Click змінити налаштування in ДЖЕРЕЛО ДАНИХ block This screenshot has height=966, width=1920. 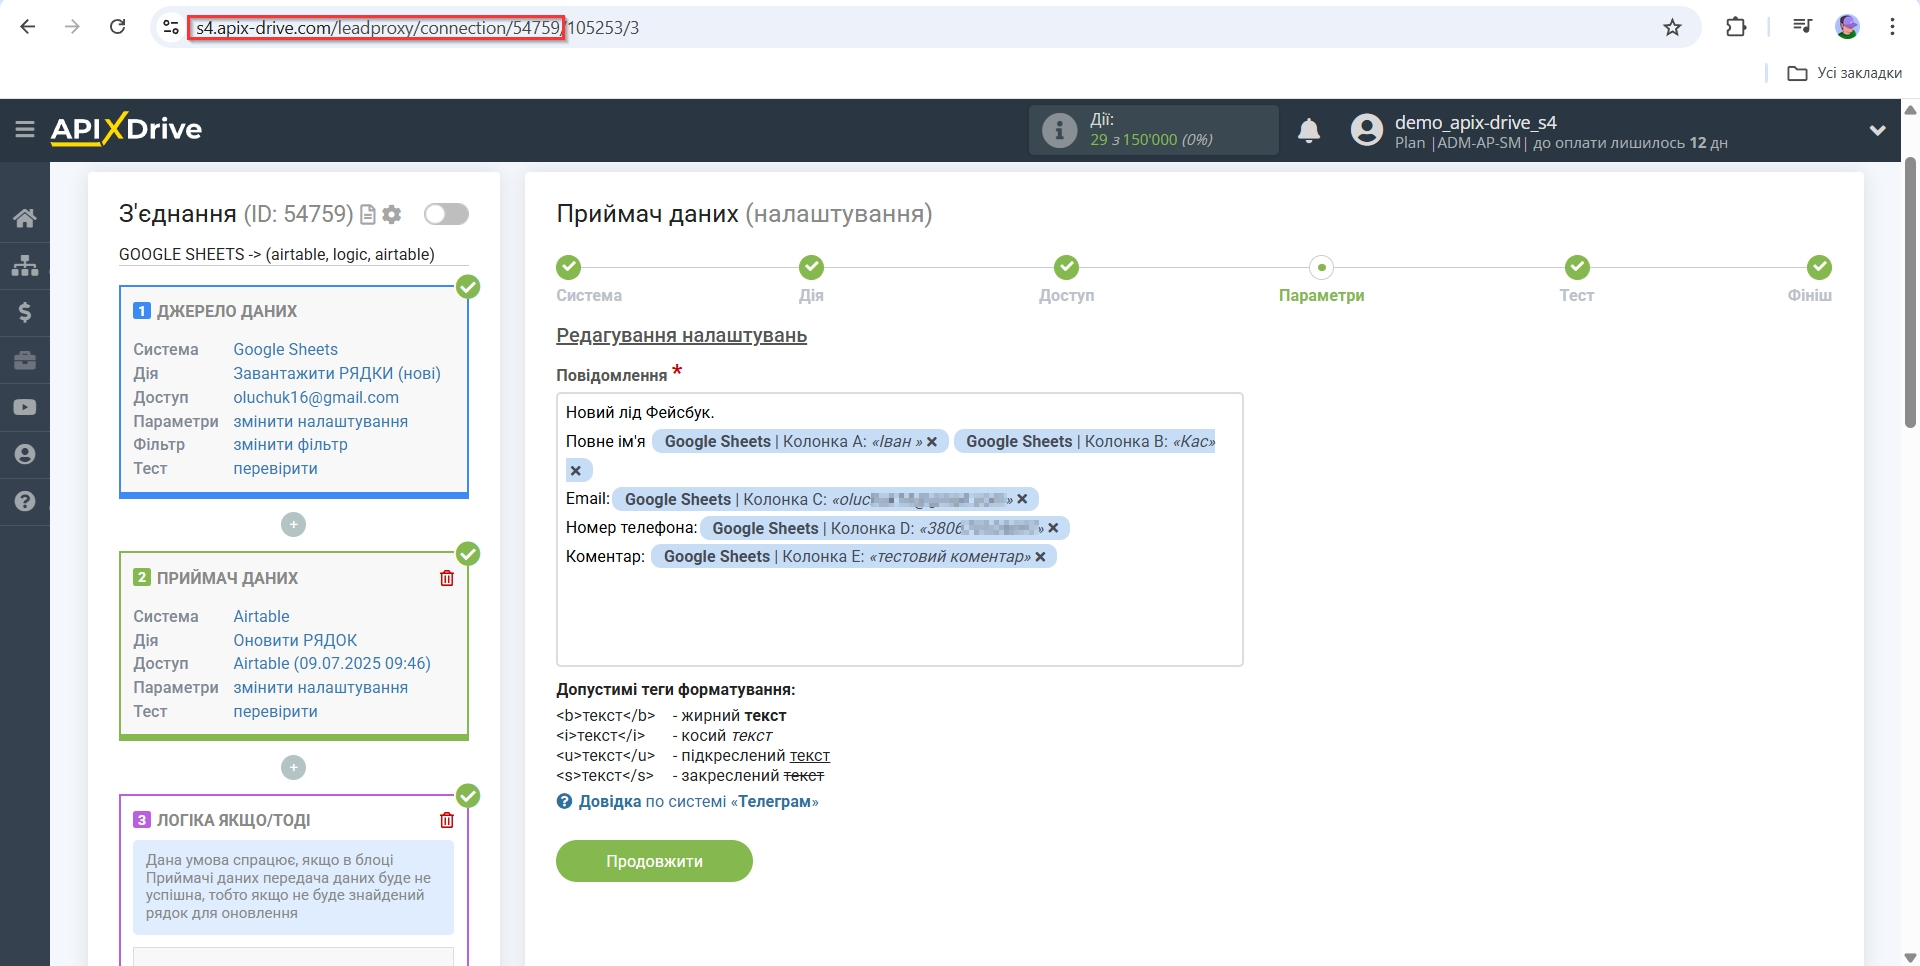coord(320,421)
